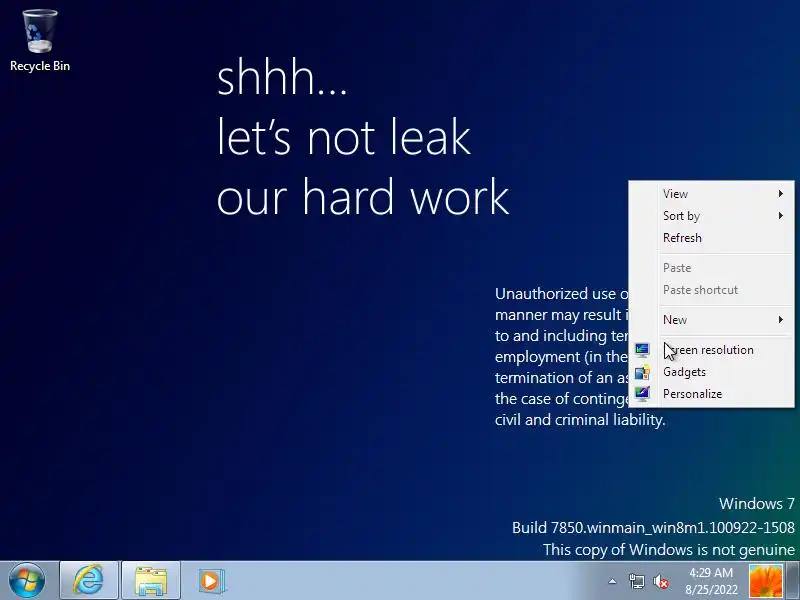Click the arrow beside Sort by
The image size is (800, 600).
pos(781,216)
